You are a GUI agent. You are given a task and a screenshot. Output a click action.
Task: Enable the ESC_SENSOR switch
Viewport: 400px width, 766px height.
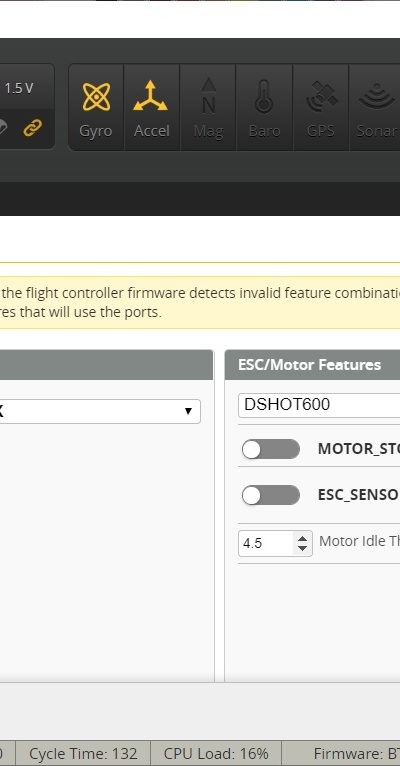[271, 495]
